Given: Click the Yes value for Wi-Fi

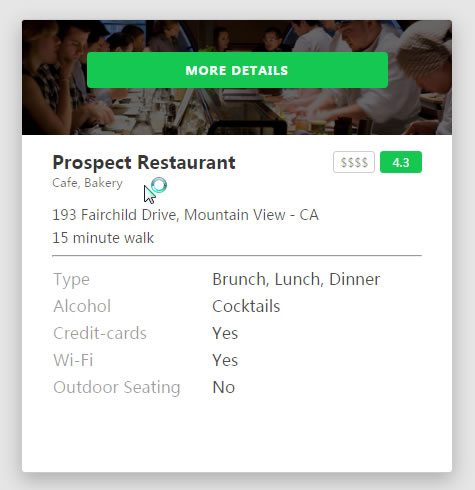Looking at the screenshot, I should coord(225,360).
